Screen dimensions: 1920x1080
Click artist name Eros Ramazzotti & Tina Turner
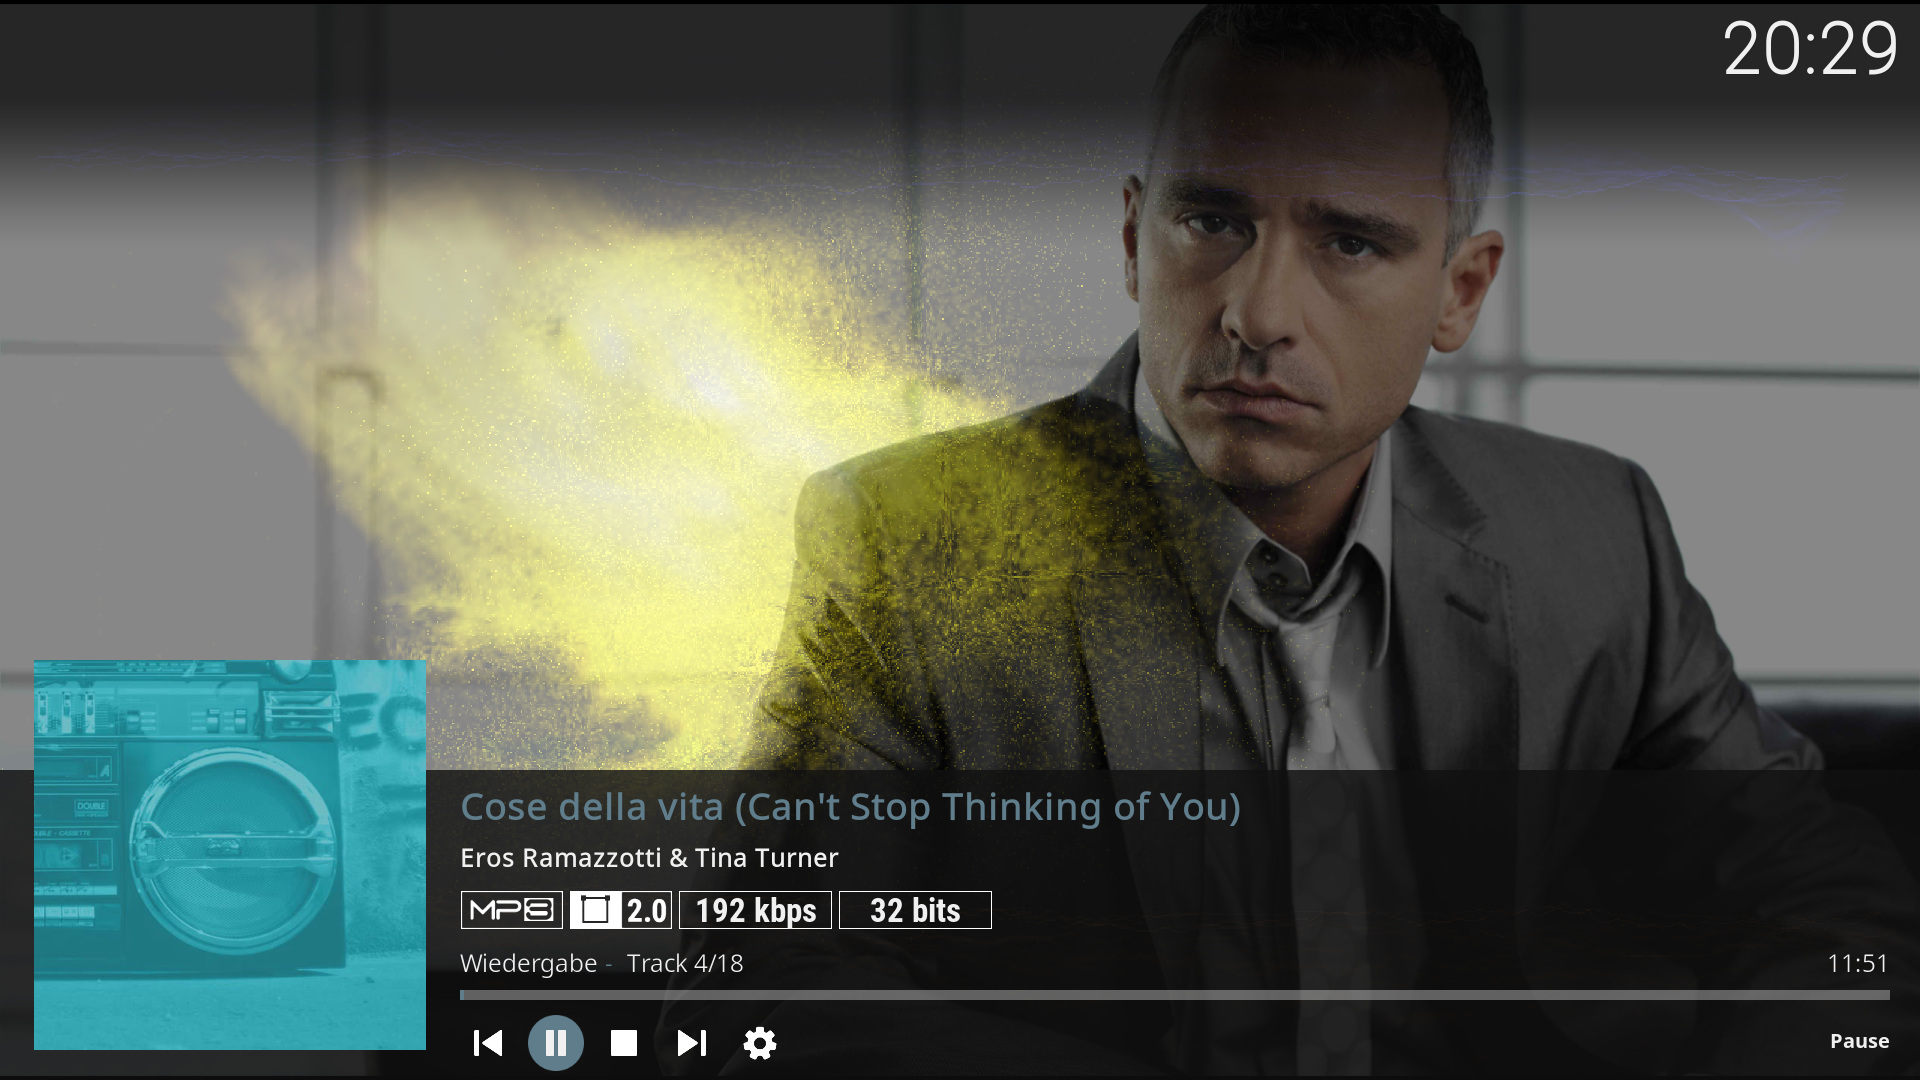649,858
